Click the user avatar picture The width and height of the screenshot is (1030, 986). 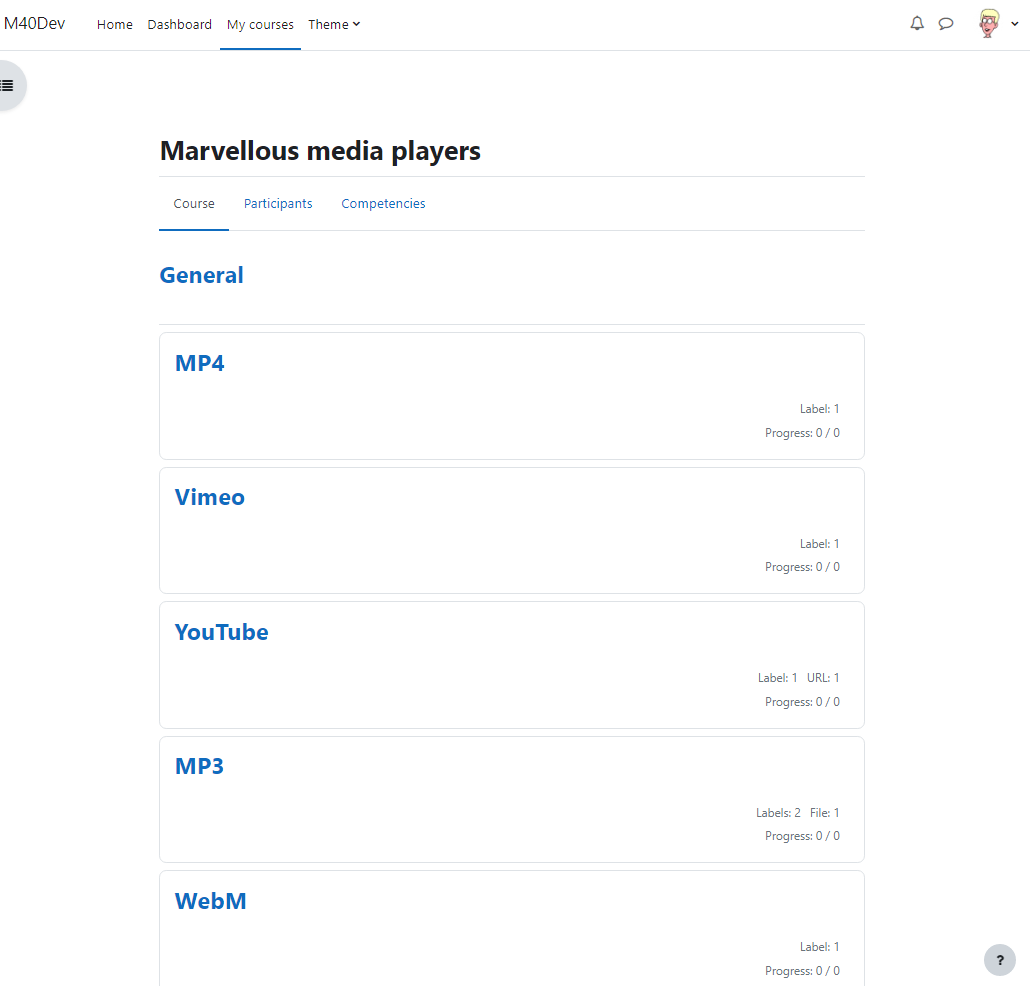click(x=989, y=24)
